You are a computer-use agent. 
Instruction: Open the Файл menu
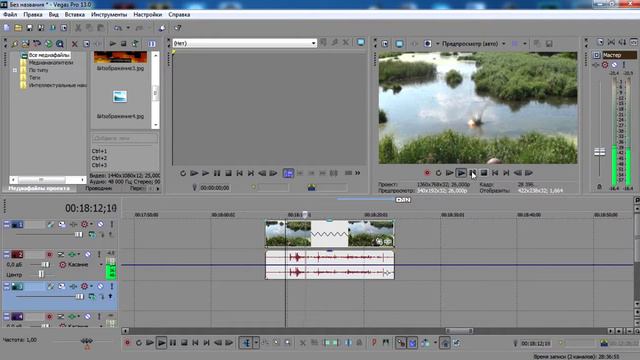(10, 14)
